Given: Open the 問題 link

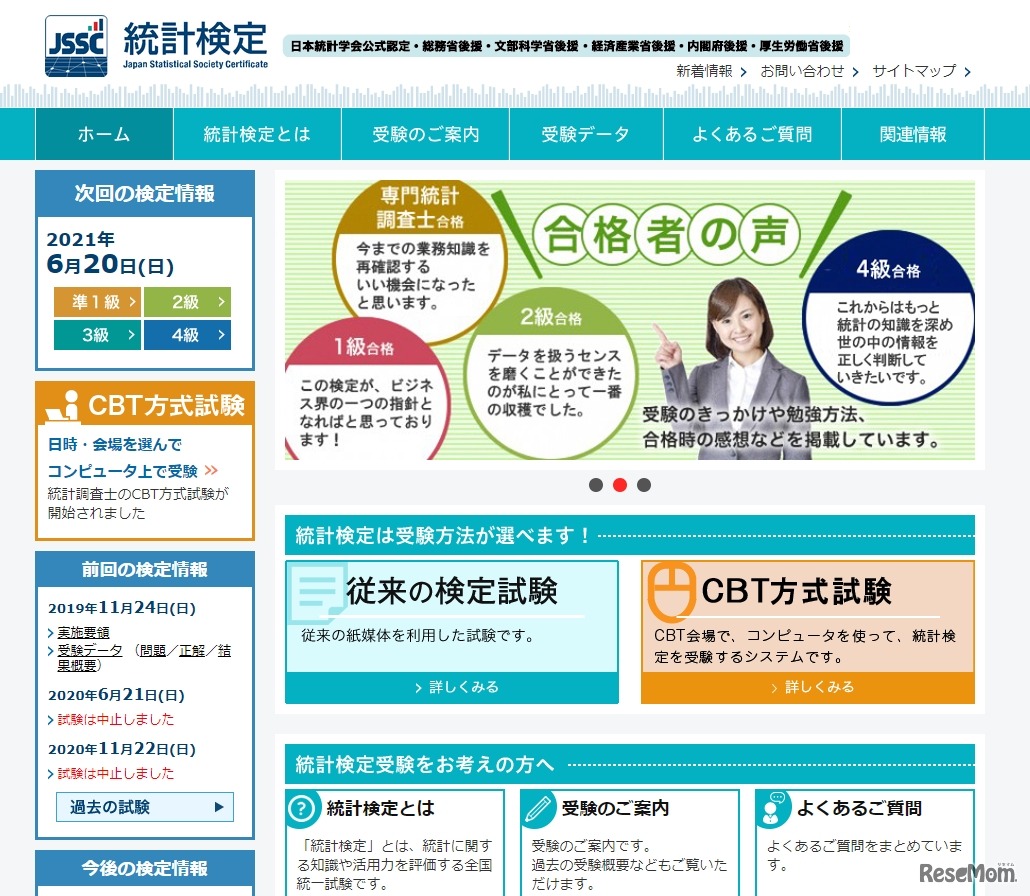Looking at the screenshot, I should point(152,650).
